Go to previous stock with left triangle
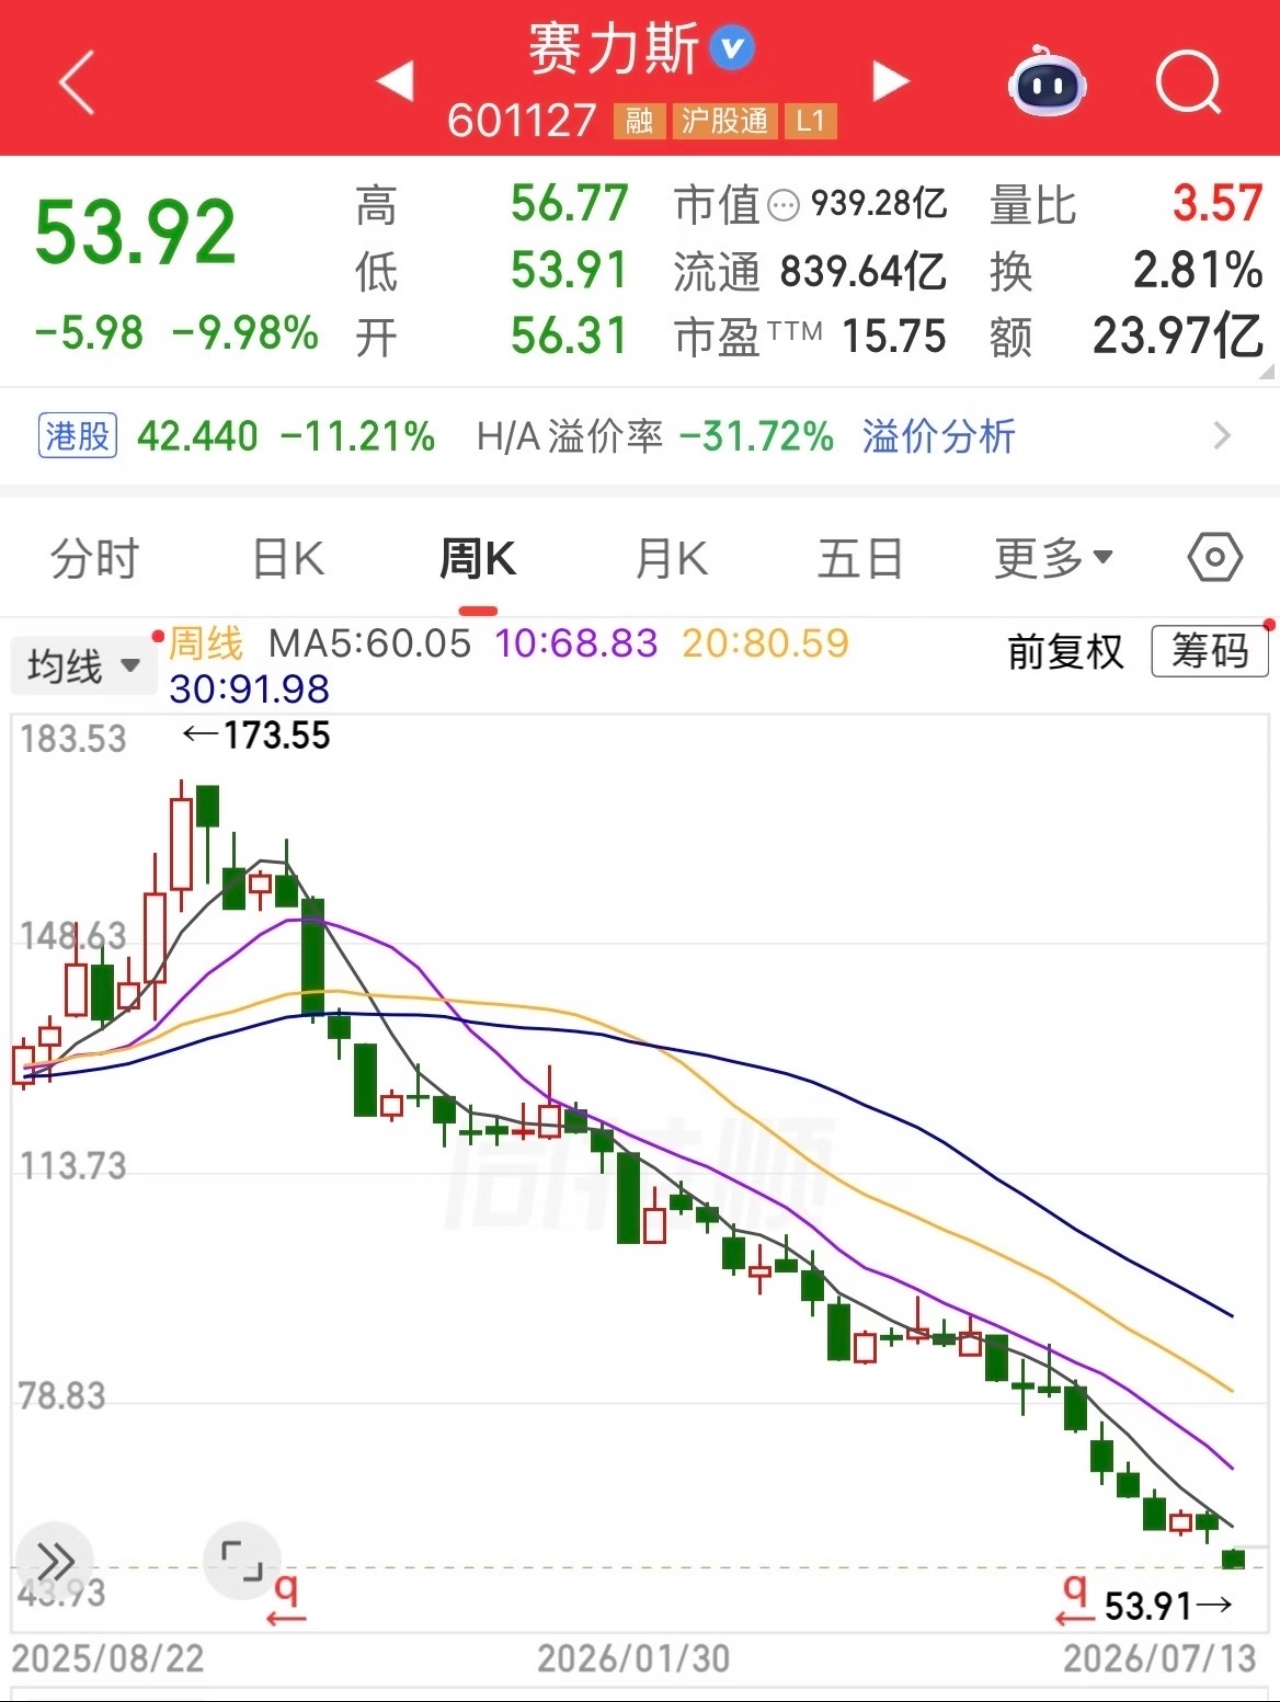Image resolution: width=1280 pixels, height=1702 pixels. [x=396, y=81]
